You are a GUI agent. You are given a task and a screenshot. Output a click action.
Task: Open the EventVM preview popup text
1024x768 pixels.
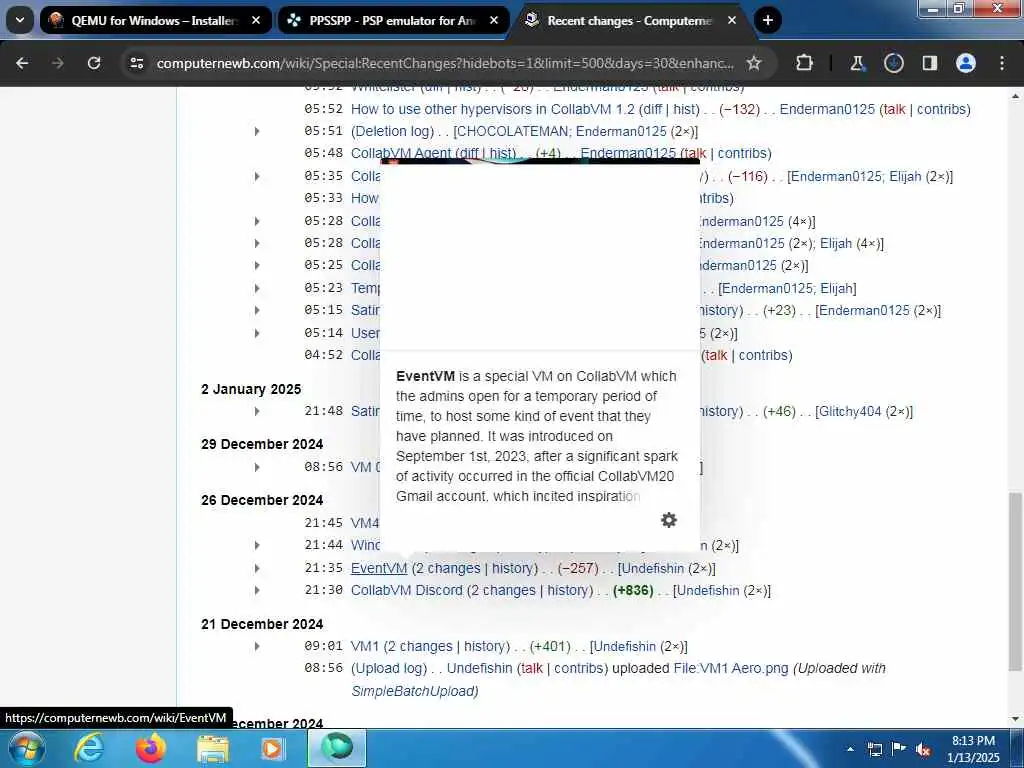pyautogui.click(x=537, y=436)
